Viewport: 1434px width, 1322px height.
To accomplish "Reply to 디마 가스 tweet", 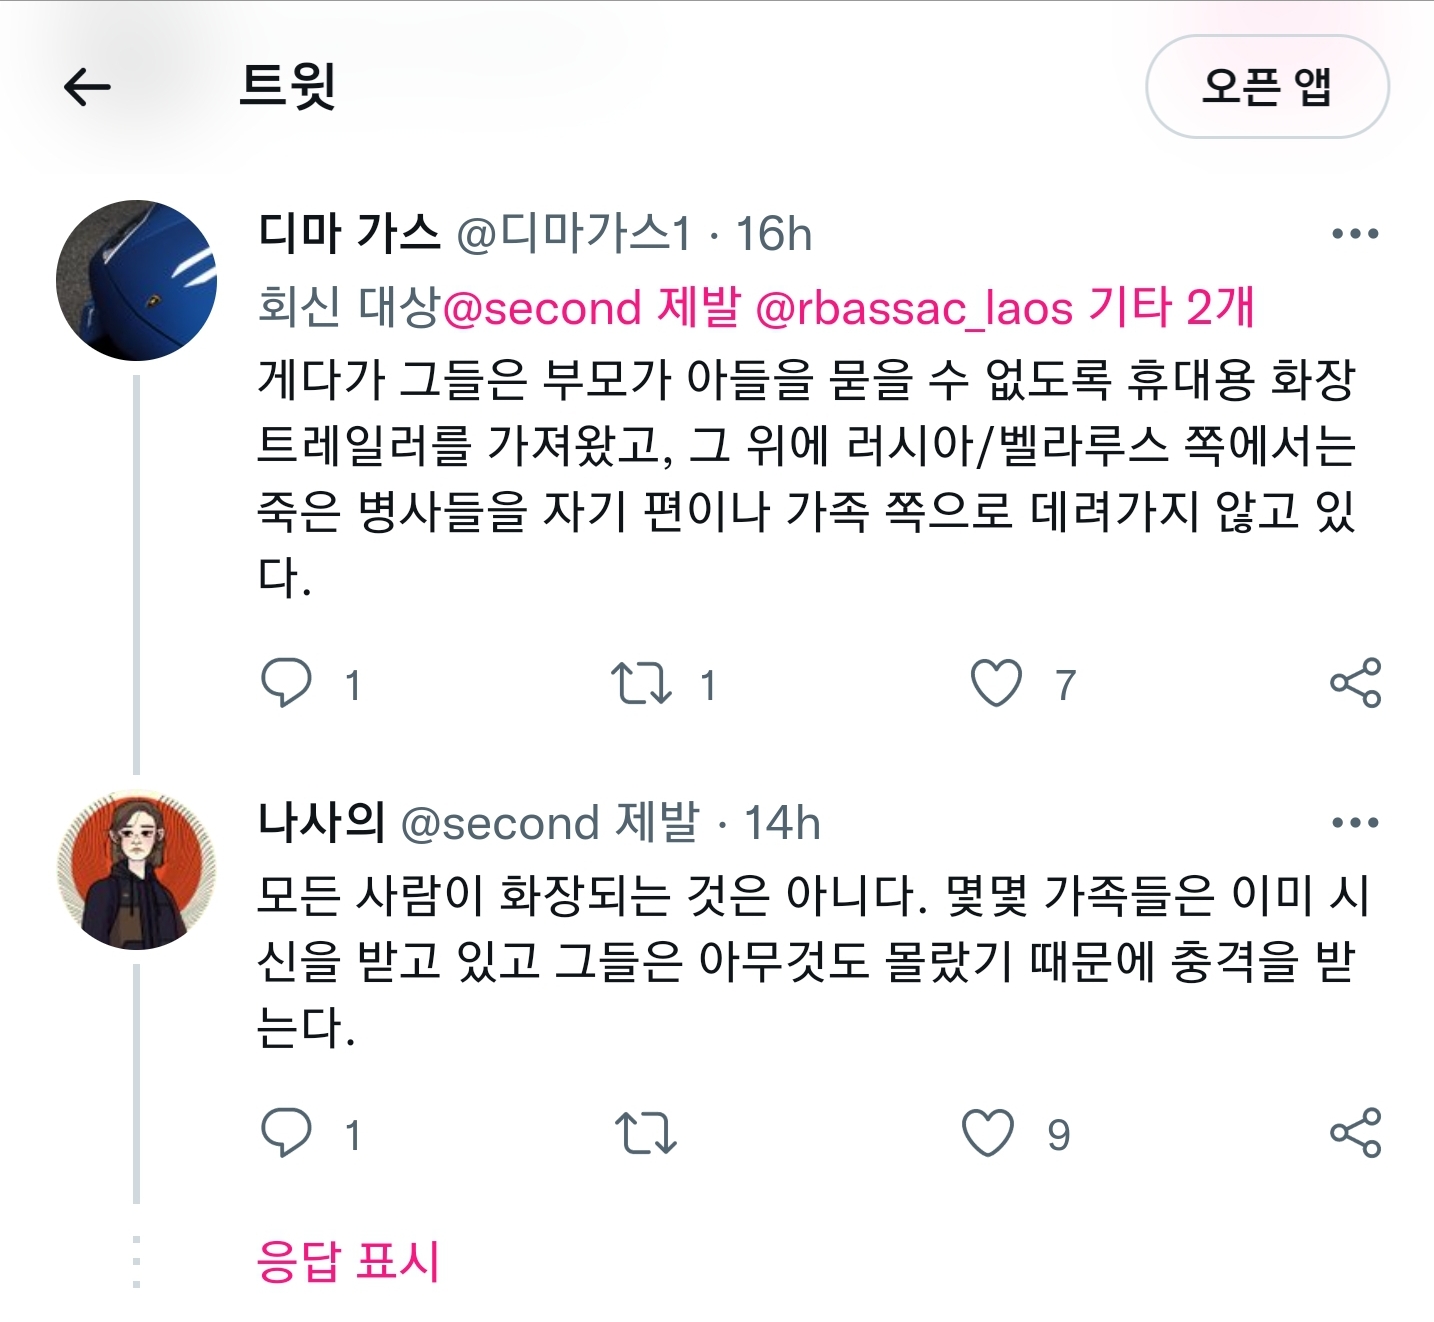I will click(286, 684).
